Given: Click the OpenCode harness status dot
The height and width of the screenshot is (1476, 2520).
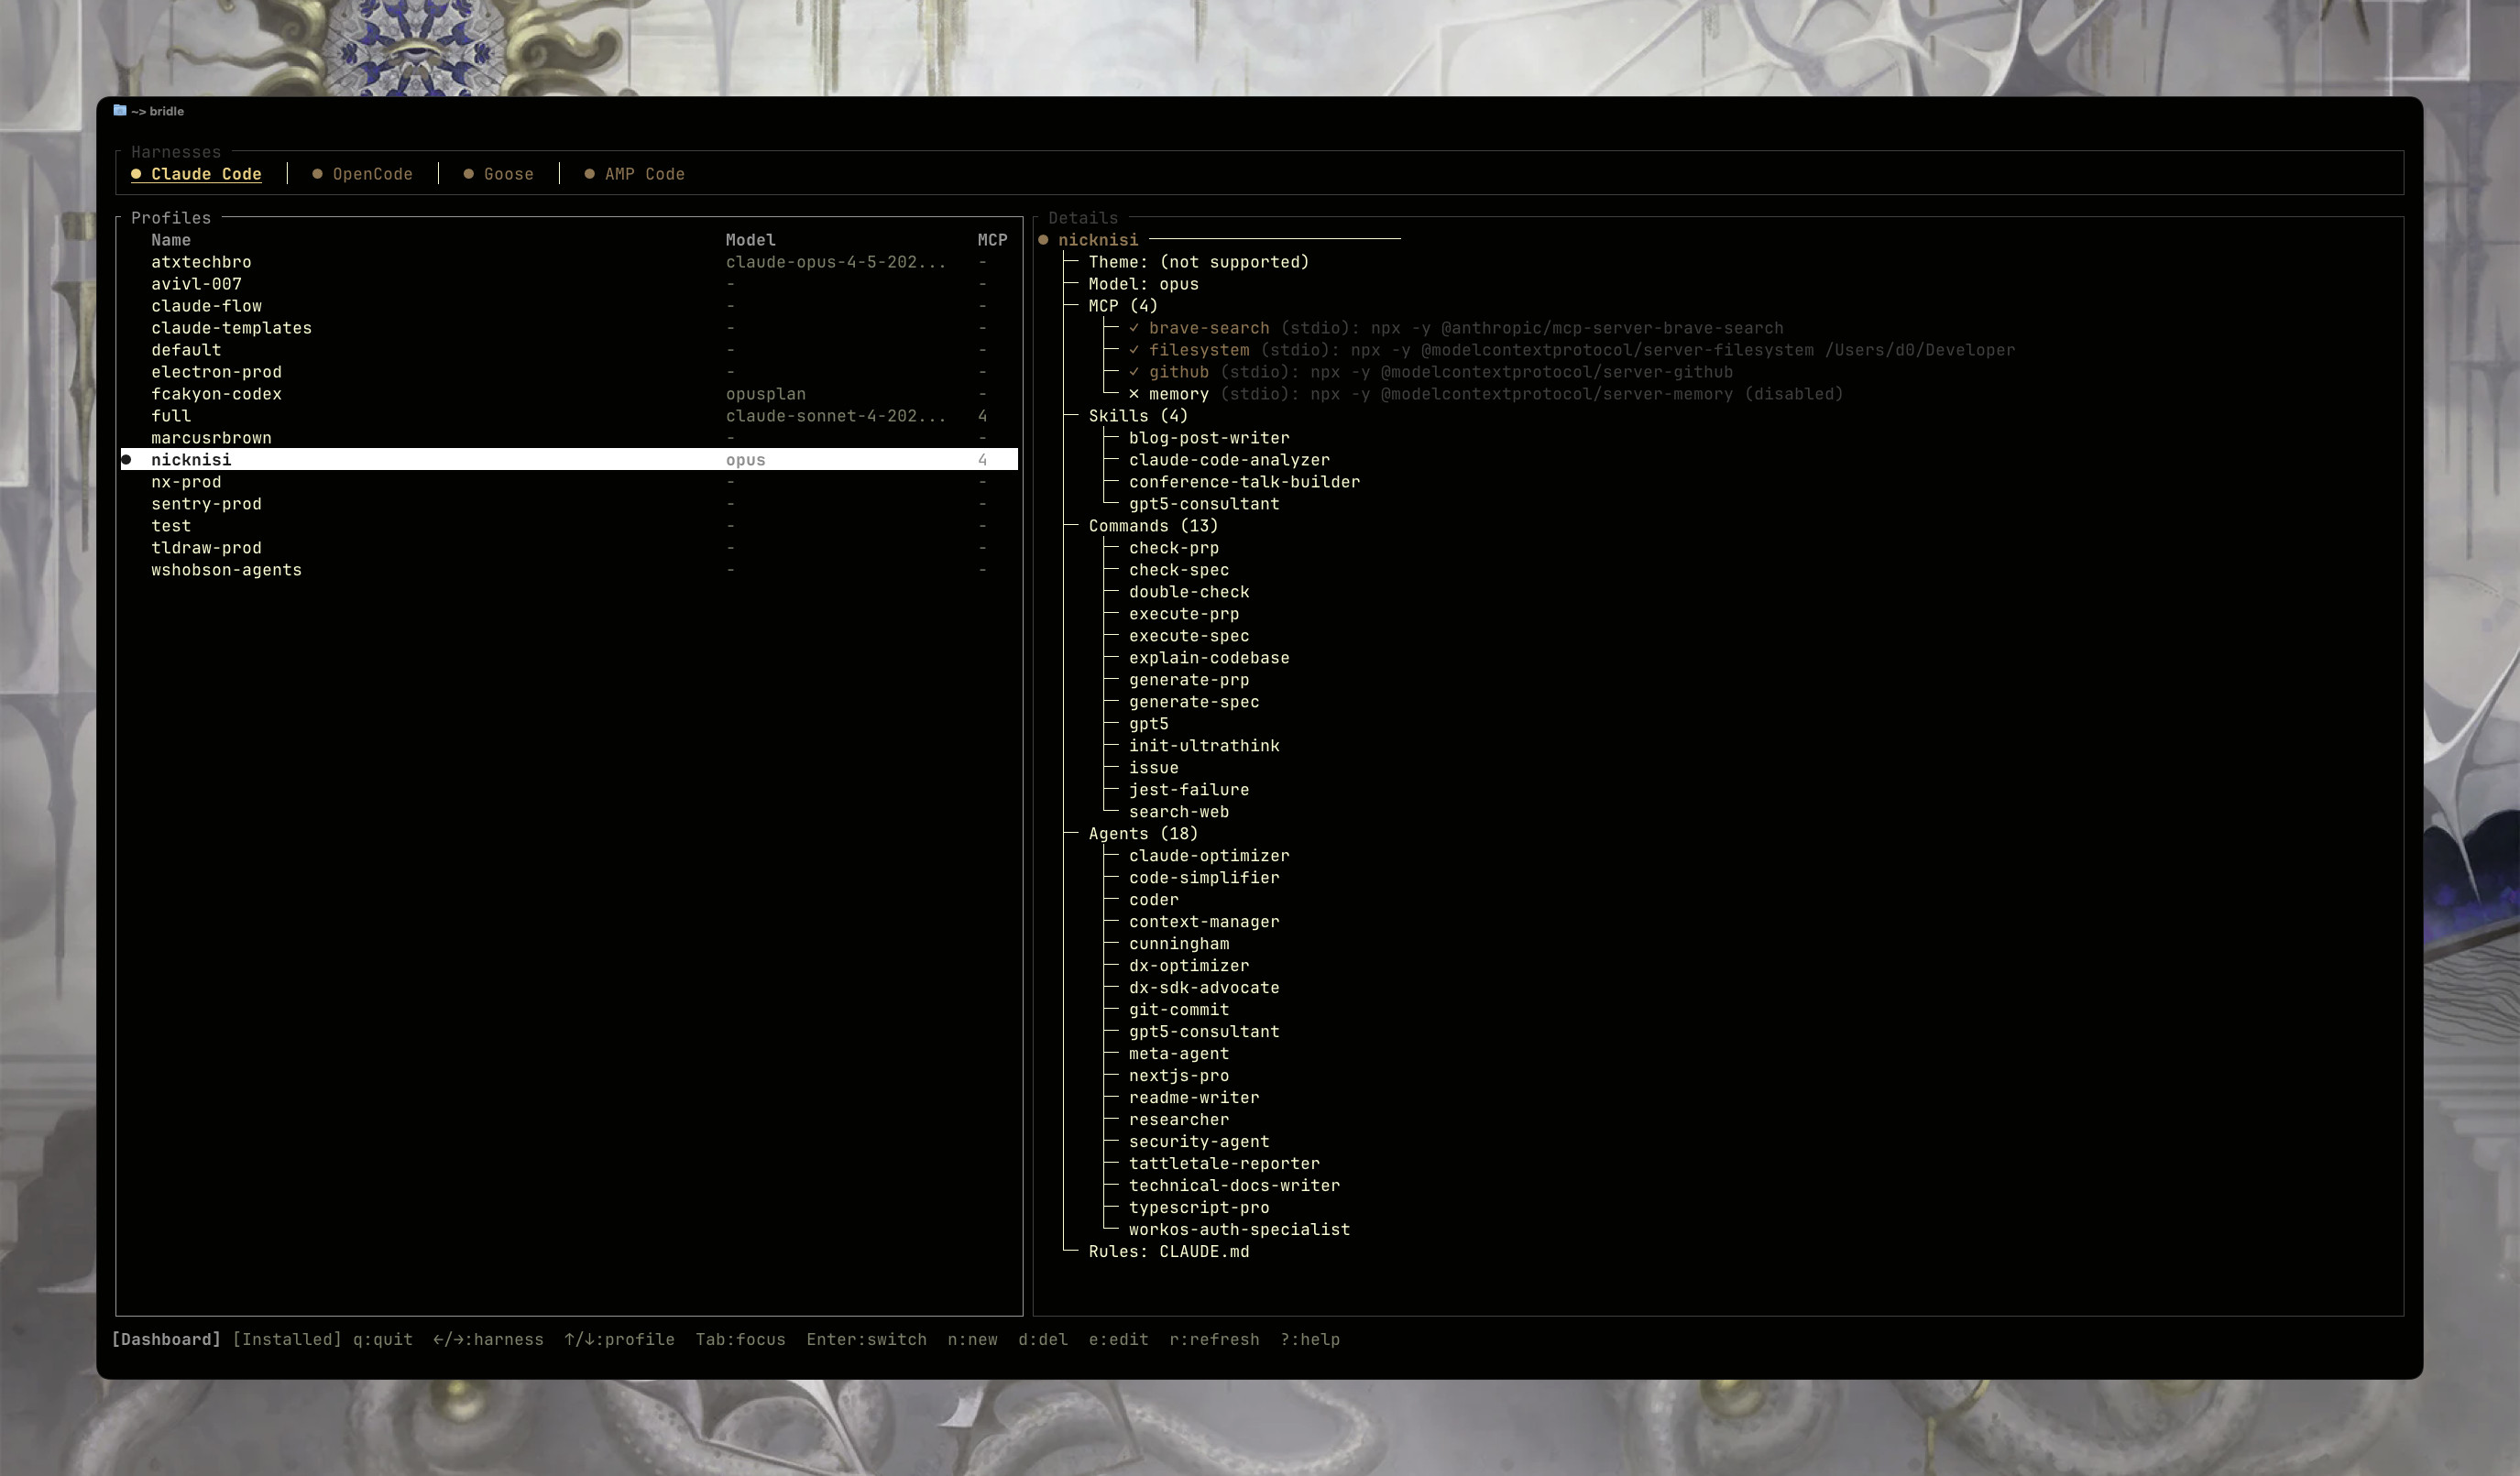Looking at the screenshot, I should click(317, 174).
